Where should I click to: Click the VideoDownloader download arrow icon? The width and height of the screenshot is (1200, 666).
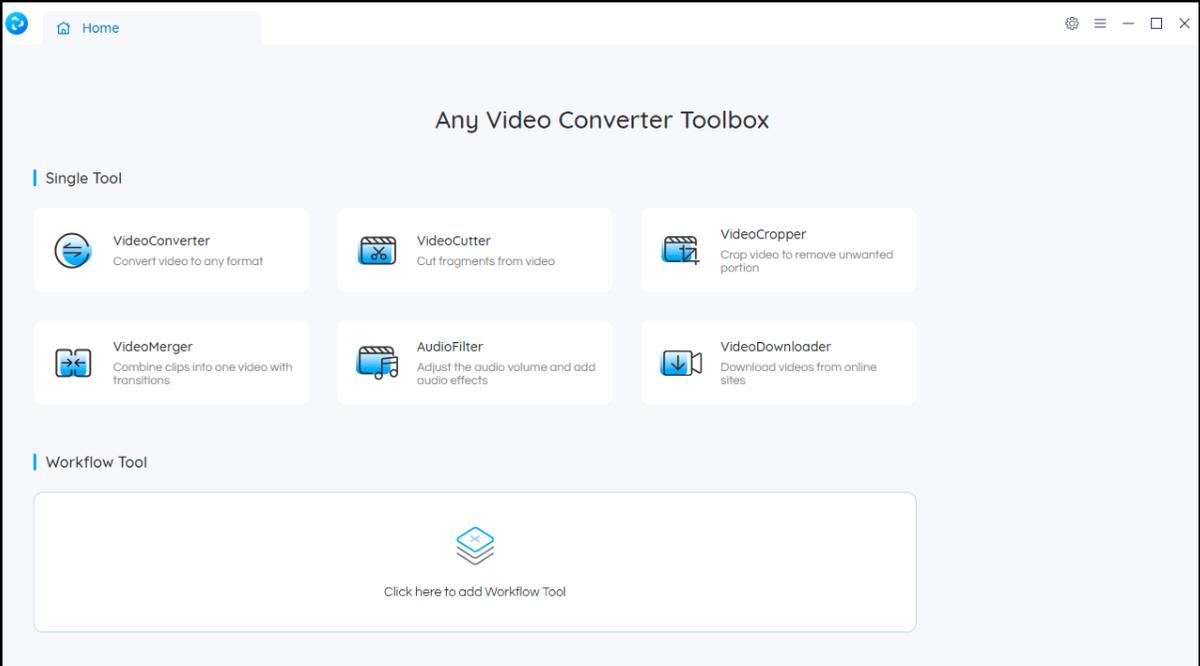tap(681, 362)
